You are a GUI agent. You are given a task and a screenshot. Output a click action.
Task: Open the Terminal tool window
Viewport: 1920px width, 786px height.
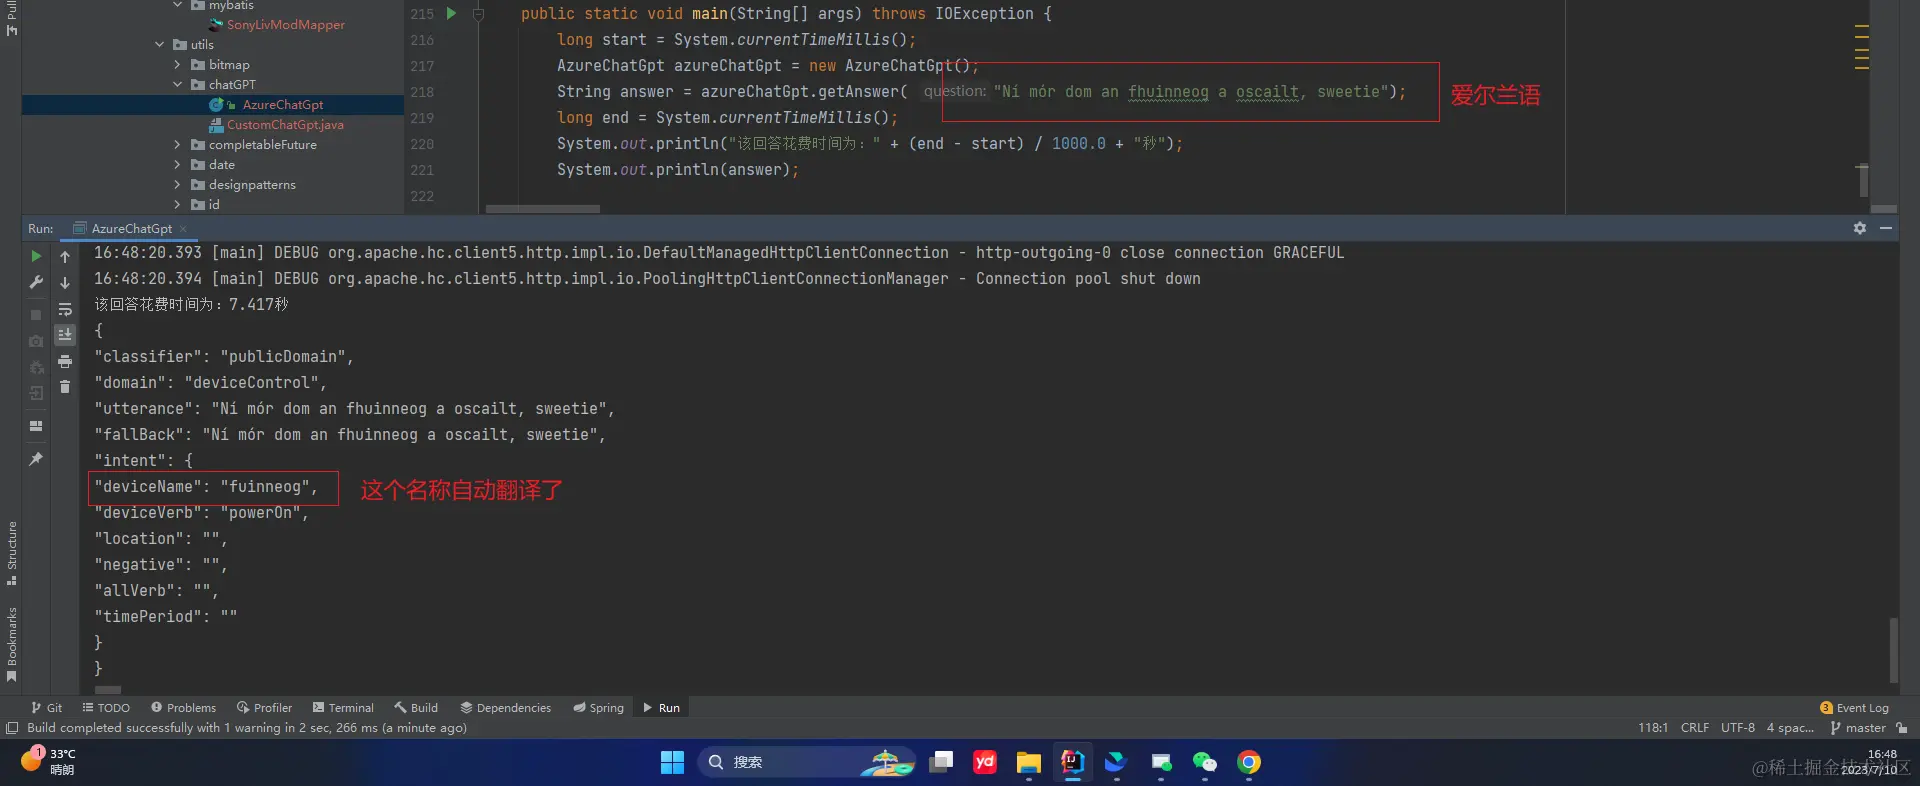coord(343,708)
